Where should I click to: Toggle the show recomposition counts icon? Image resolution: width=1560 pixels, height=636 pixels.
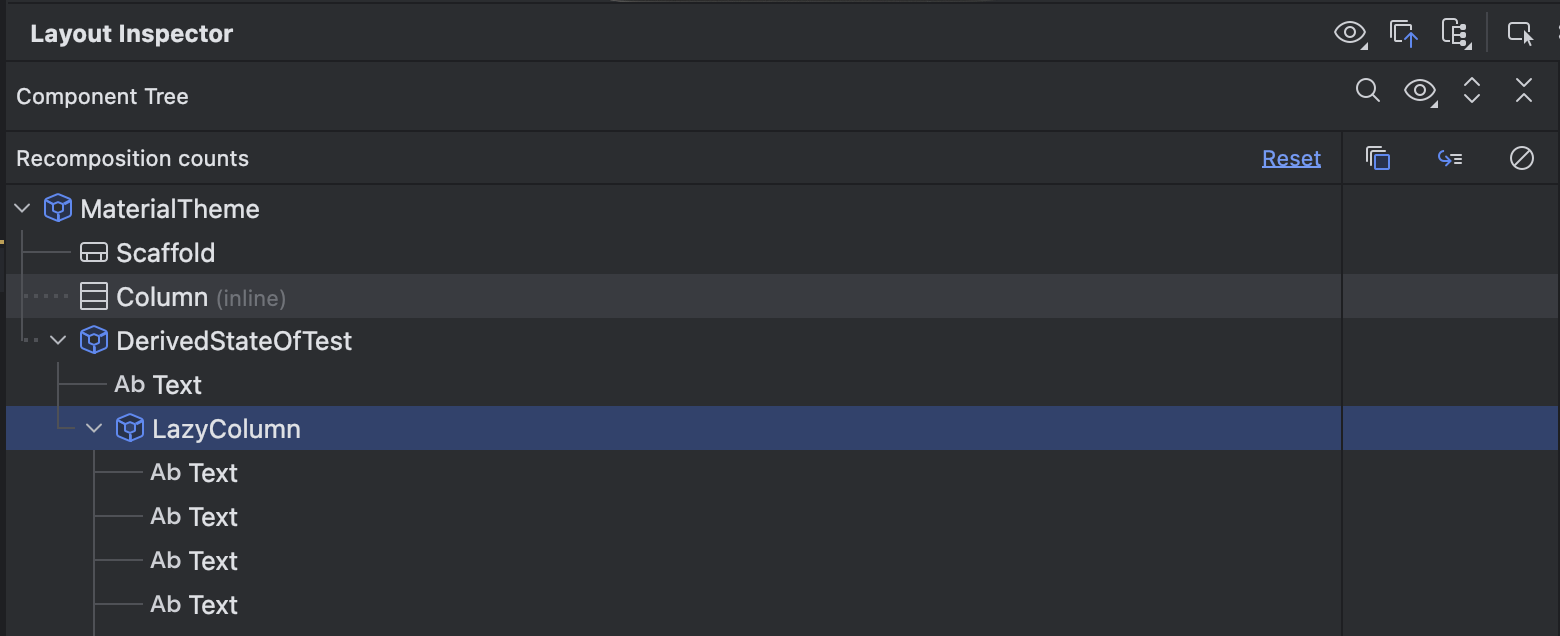[x=1450, y=158]
